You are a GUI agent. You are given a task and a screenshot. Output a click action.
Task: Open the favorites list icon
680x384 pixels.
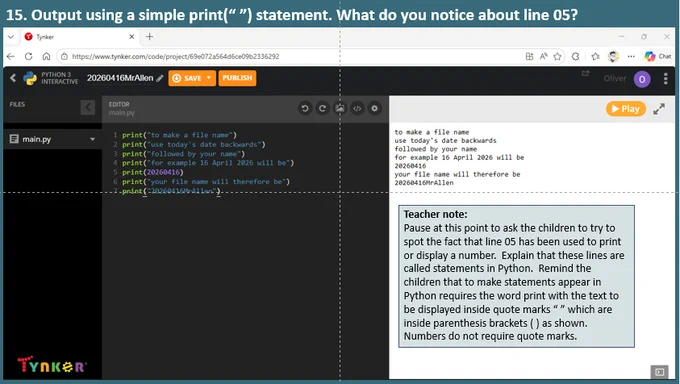[x=595, y=56]
